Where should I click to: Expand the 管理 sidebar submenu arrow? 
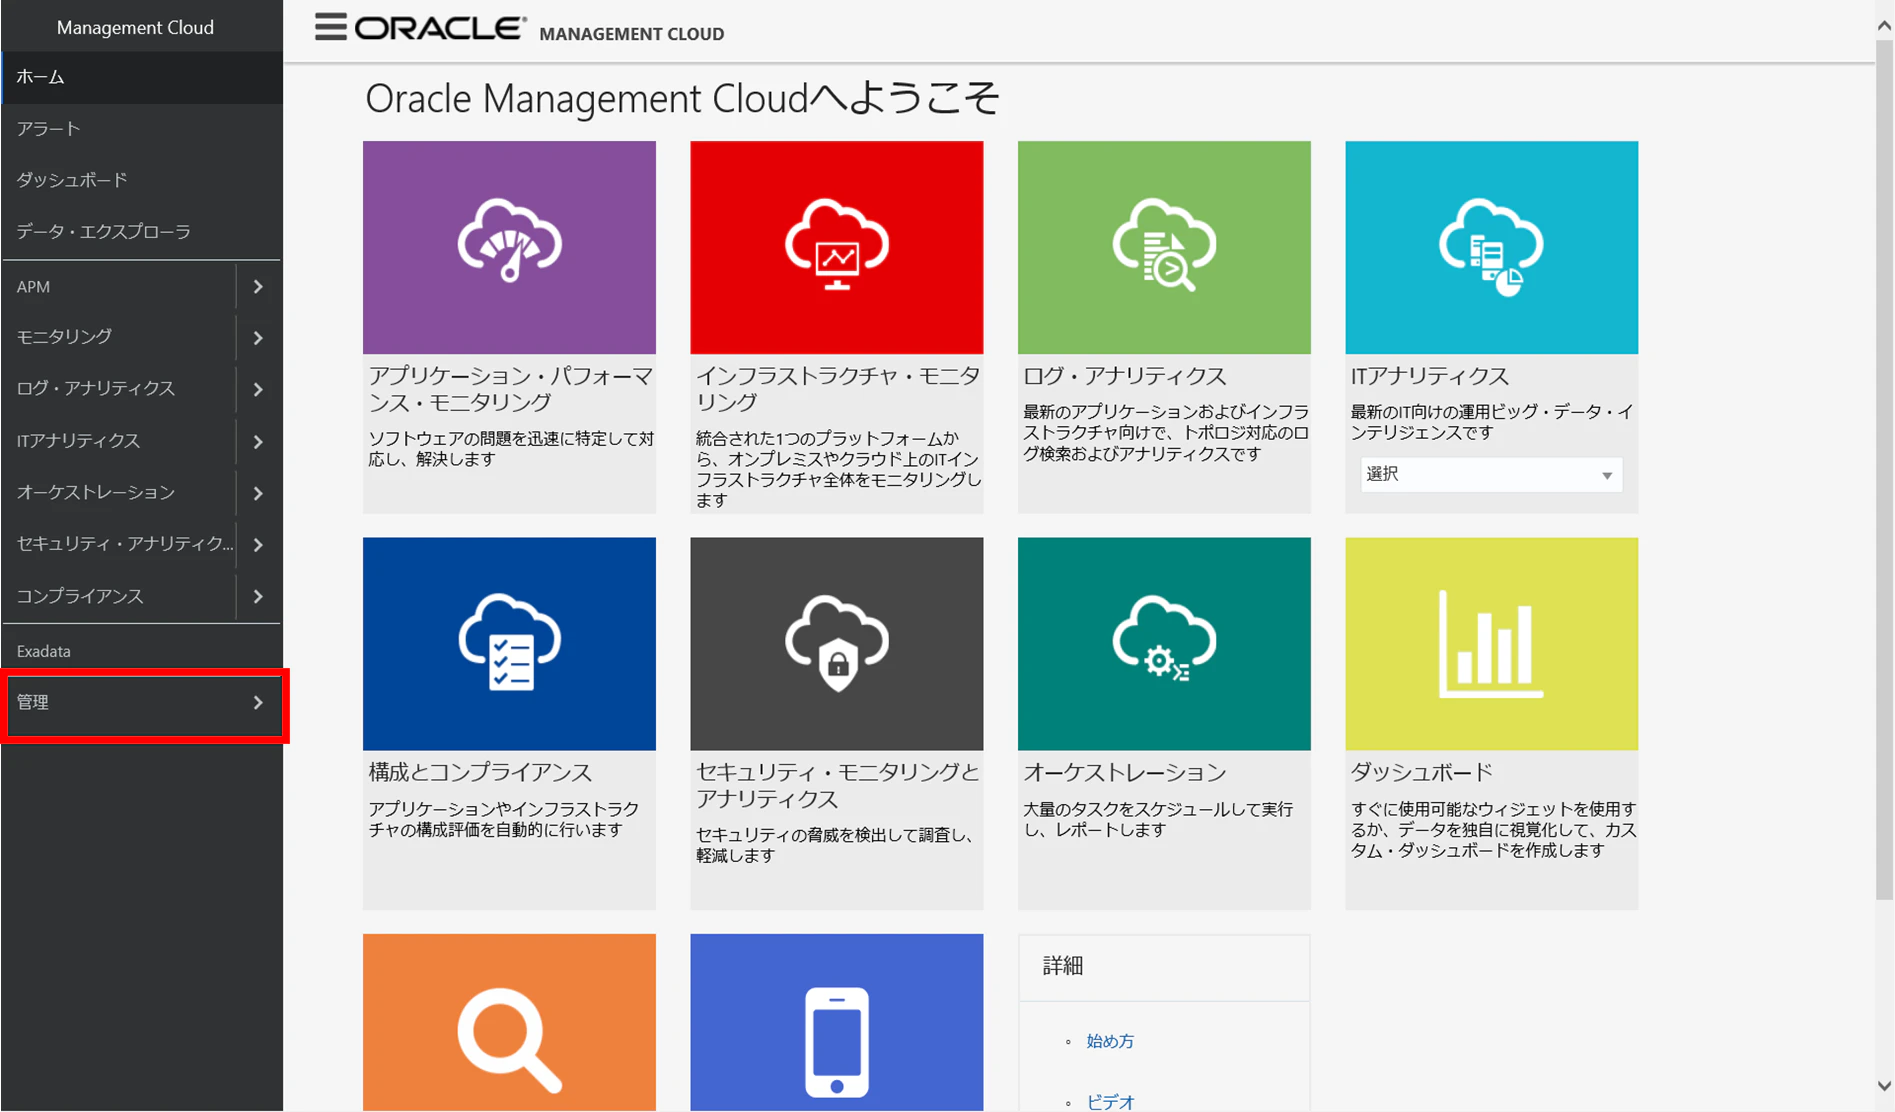[x=258, y=703]
